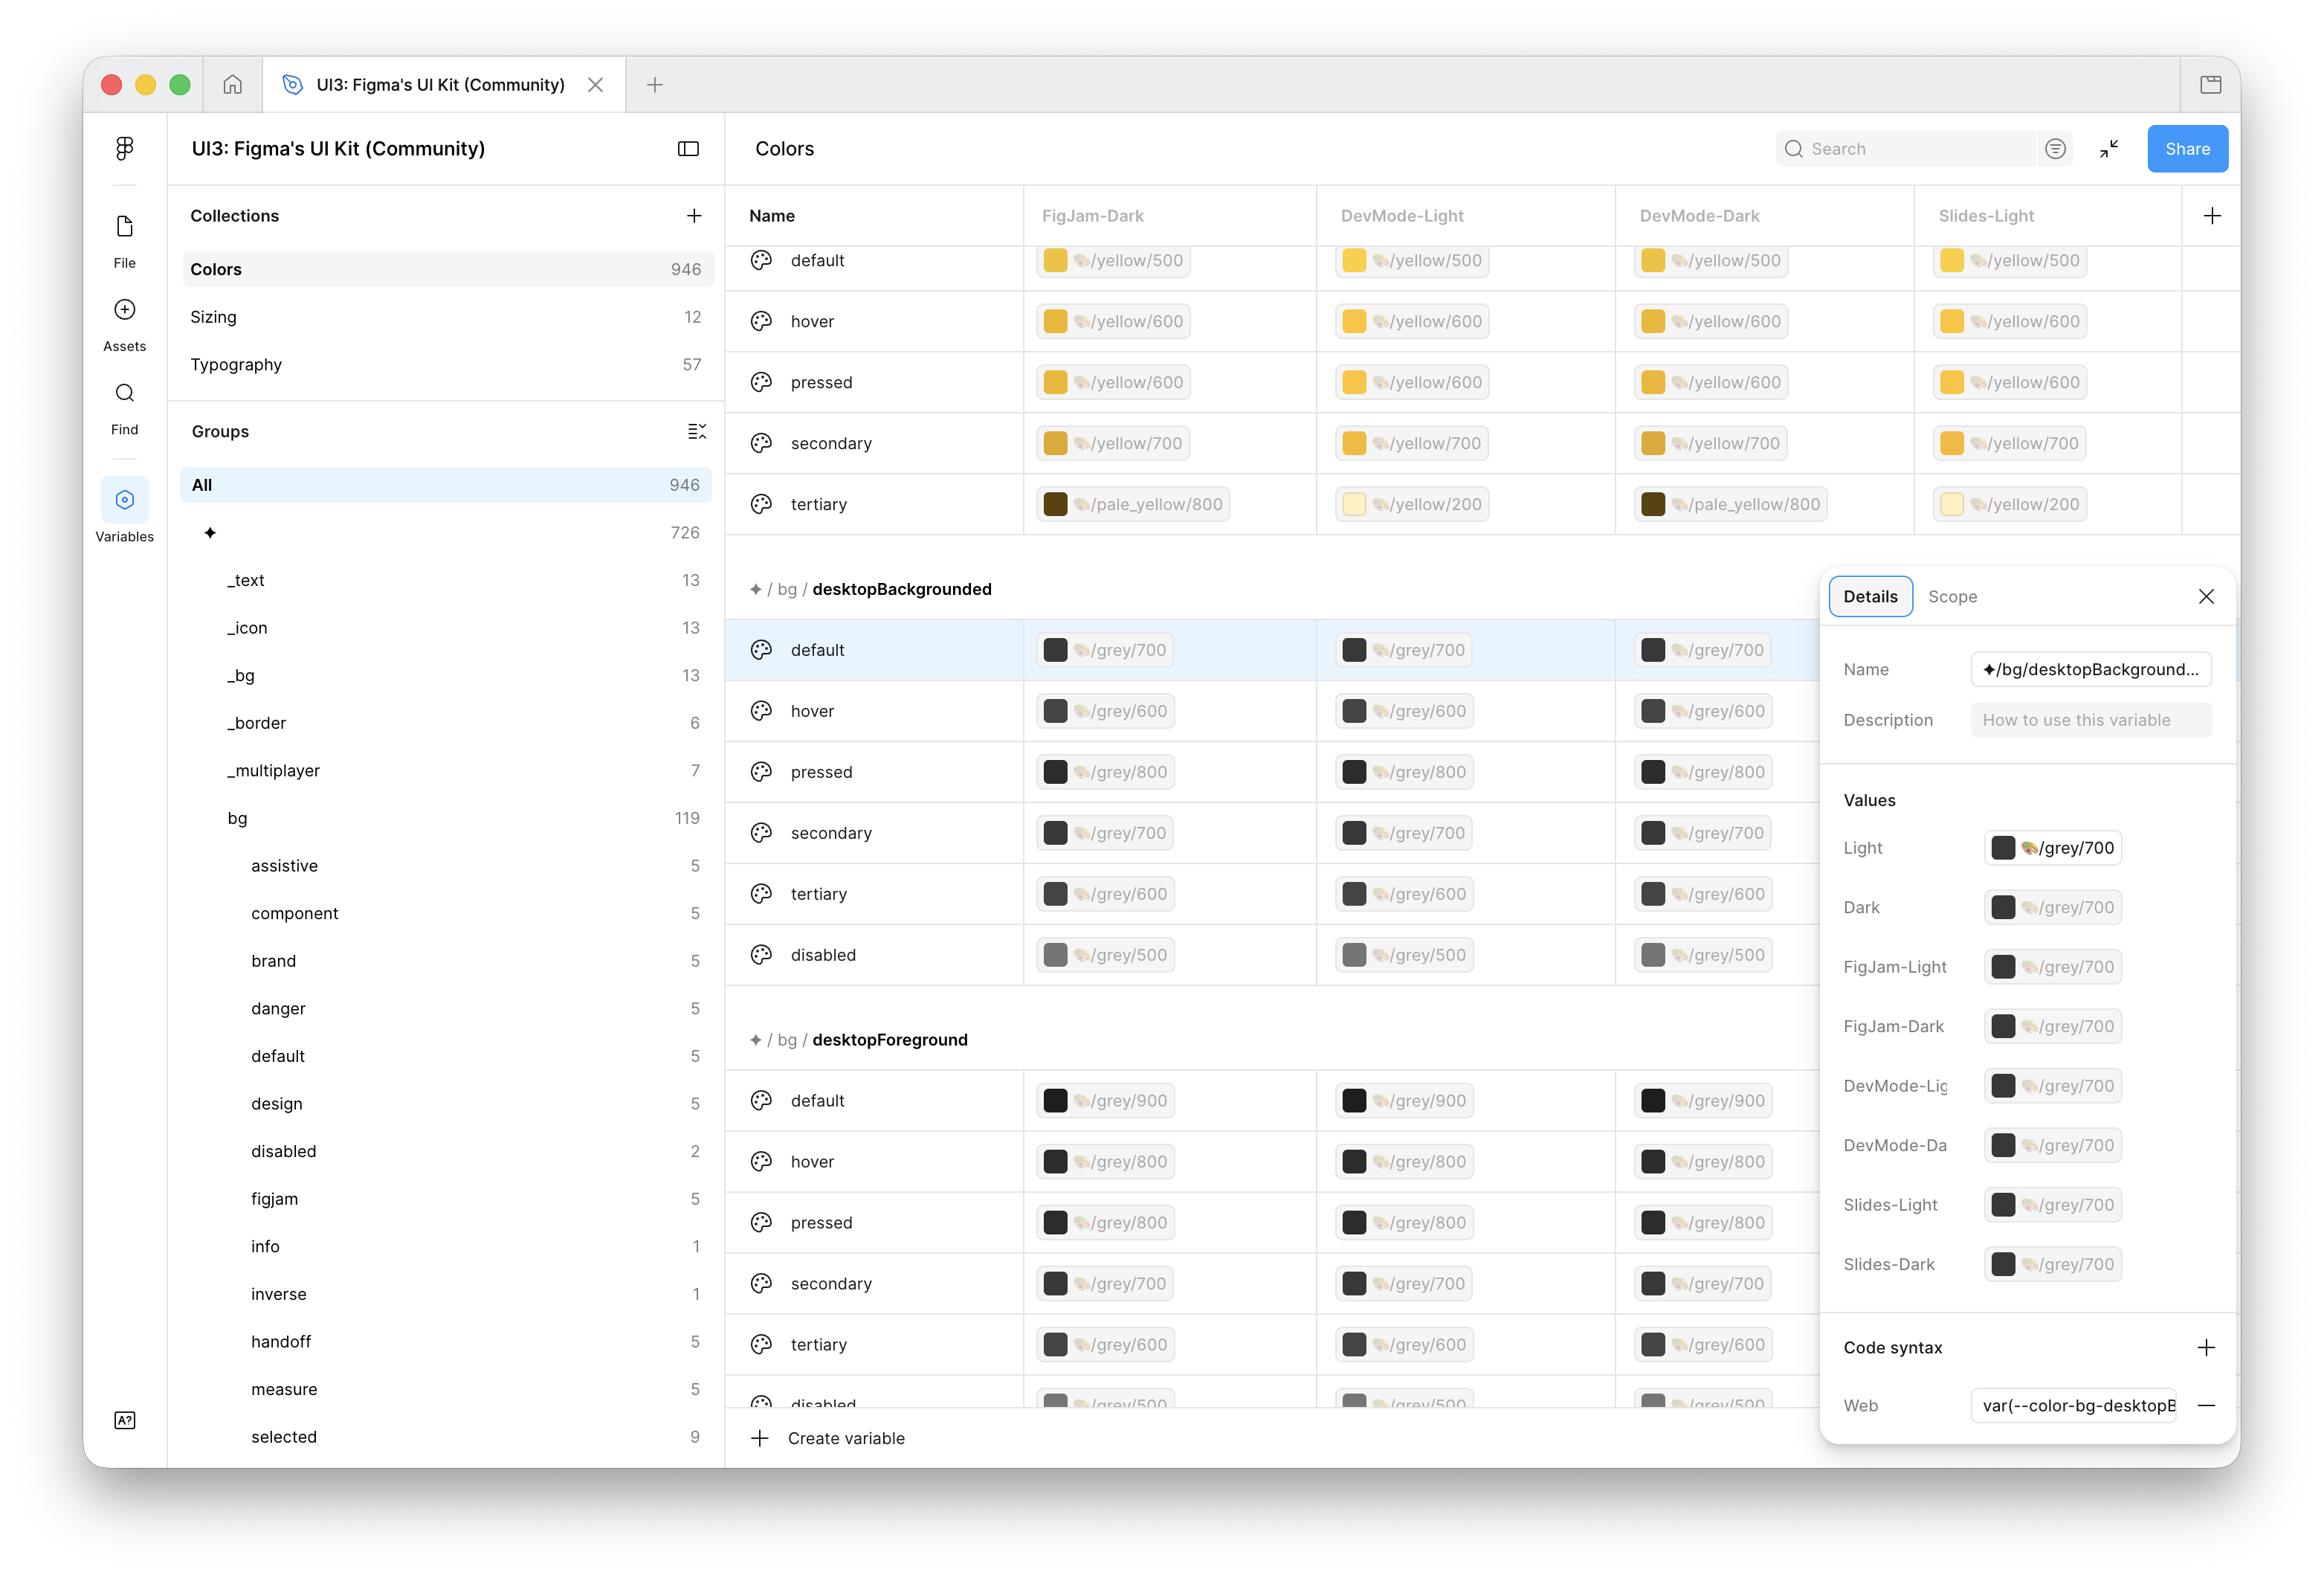The width and height of the screenshot is (2324, 1578).
Task: Remove the Web code syntax entry
Action: (x=2206, y=1405)
